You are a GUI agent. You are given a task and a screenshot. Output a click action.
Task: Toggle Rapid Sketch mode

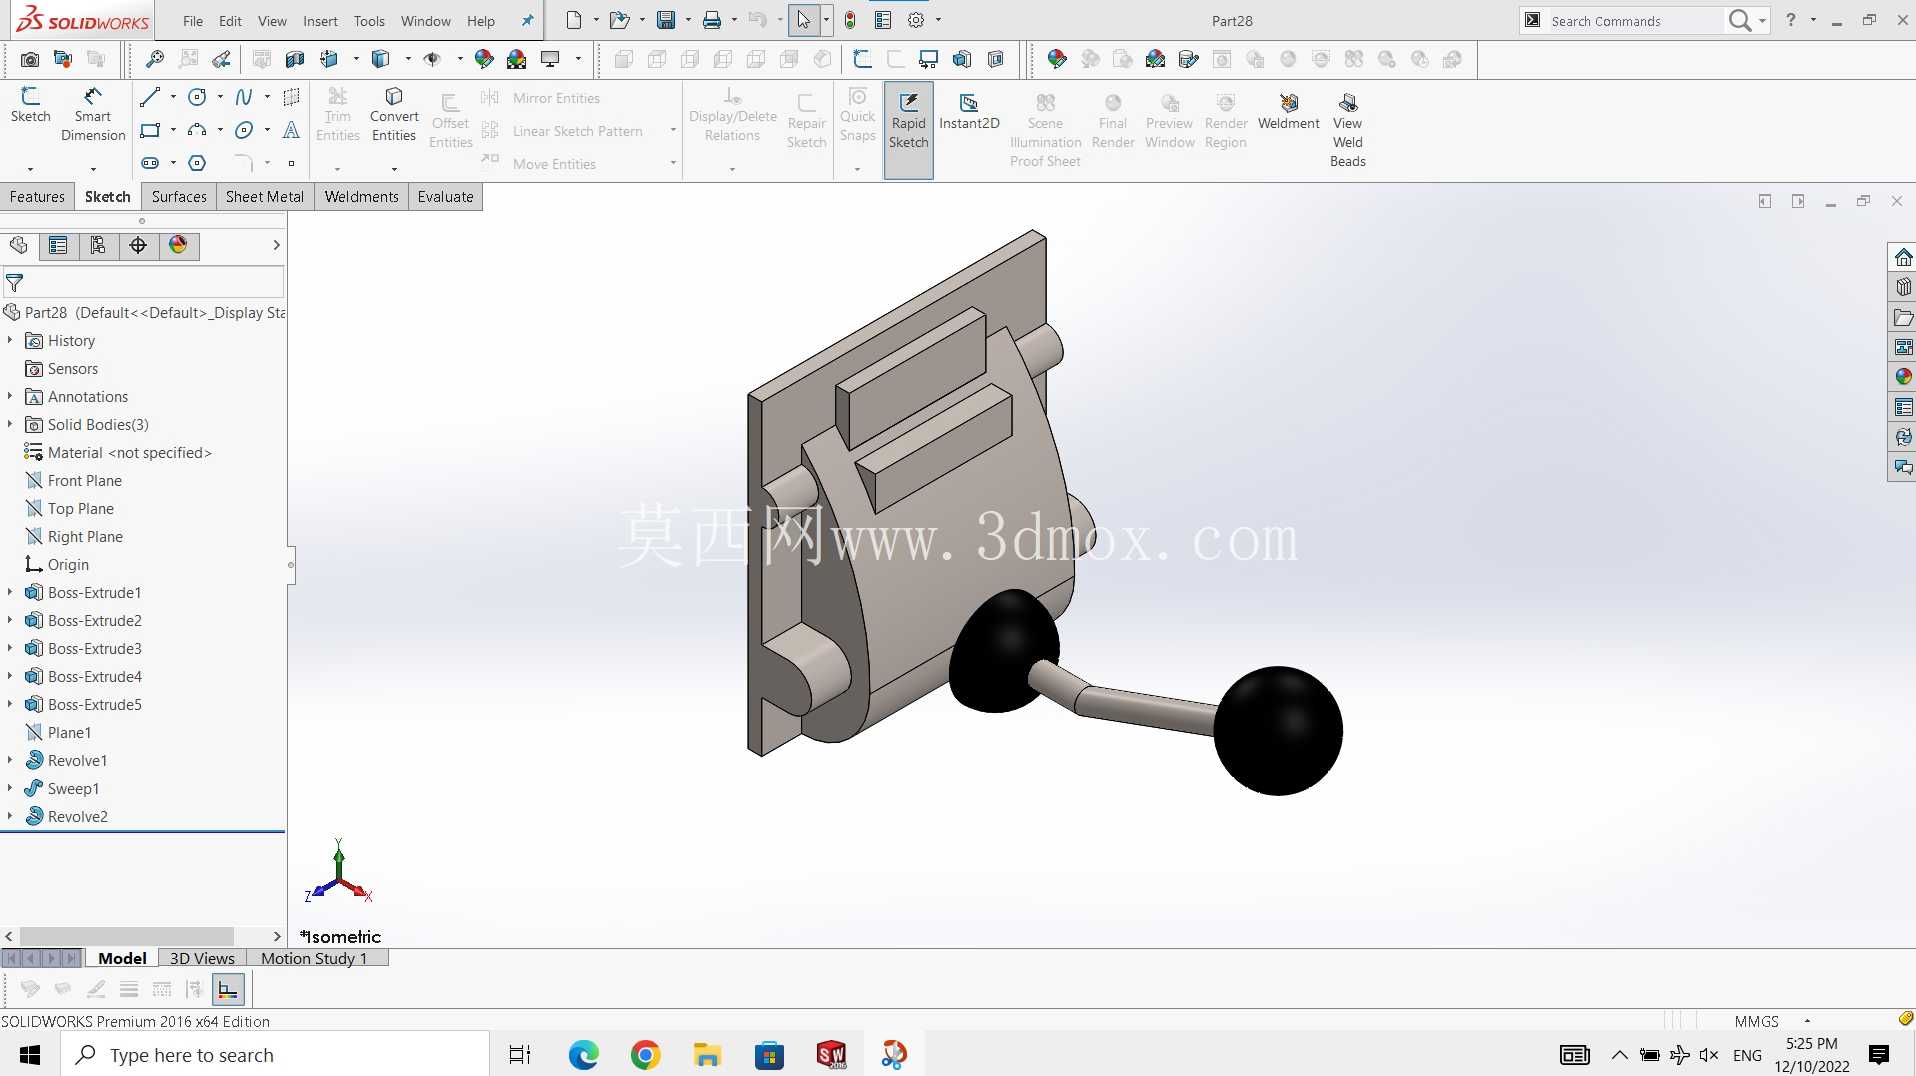(908, 130)
